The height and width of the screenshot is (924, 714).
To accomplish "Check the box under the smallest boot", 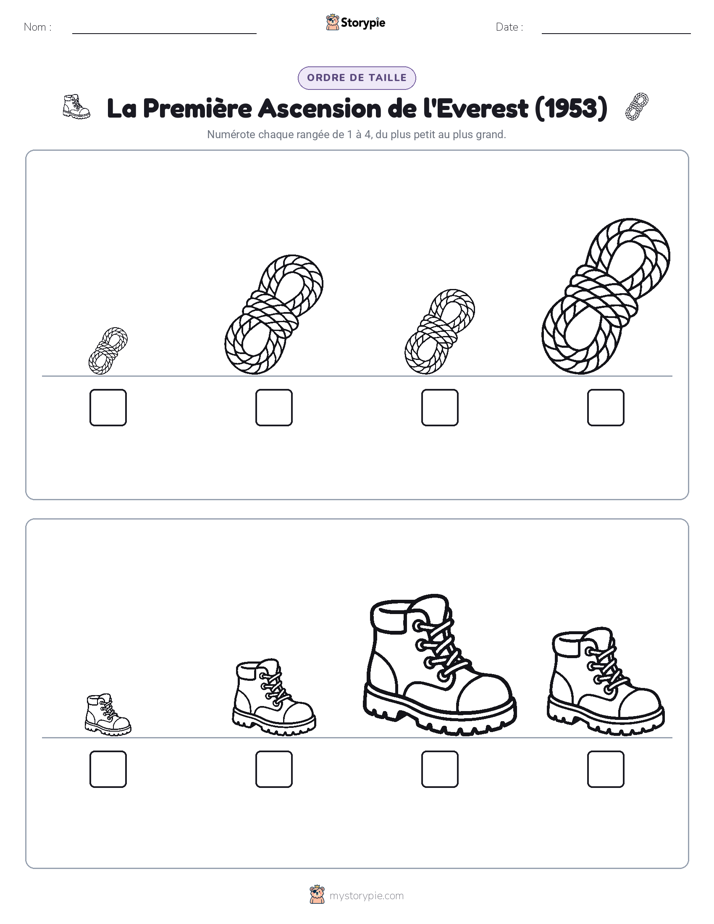I will (108, 769).
